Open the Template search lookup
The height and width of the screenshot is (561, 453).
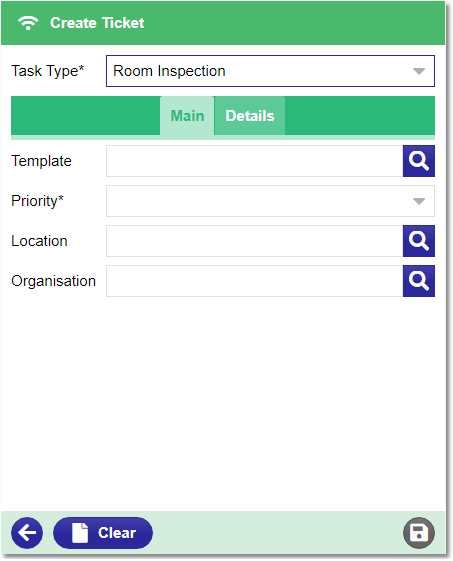419,161
